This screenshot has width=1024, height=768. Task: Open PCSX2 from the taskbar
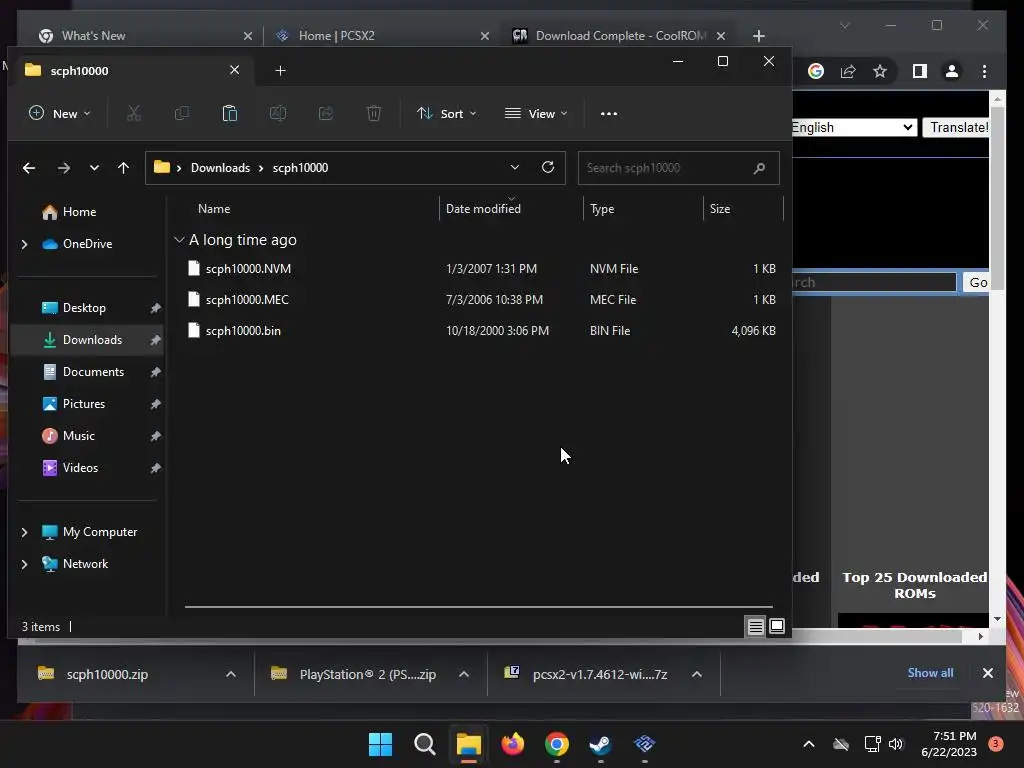(x=645, y=744)
